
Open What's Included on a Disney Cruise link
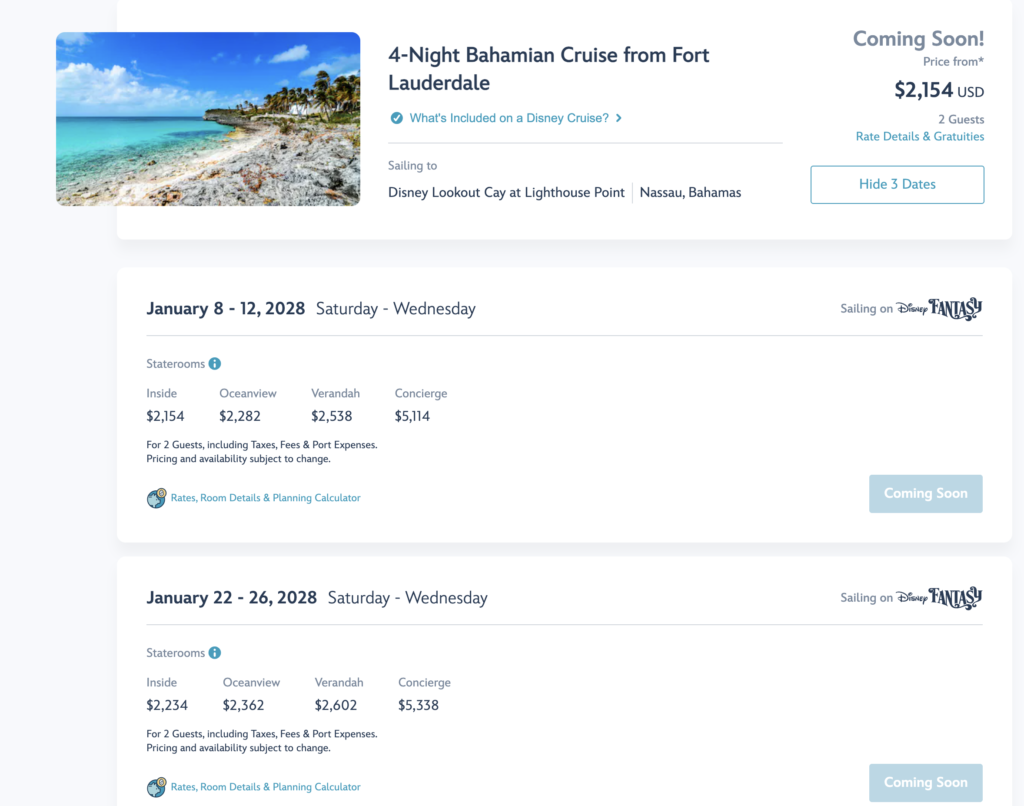509,118
